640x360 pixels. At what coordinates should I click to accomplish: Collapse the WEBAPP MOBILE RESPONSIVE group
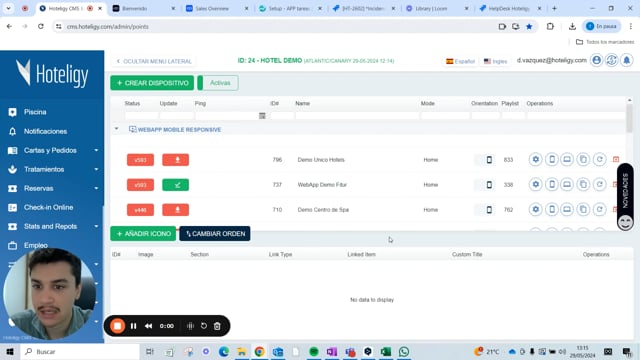pyautogui.click(x=116, y=129)
